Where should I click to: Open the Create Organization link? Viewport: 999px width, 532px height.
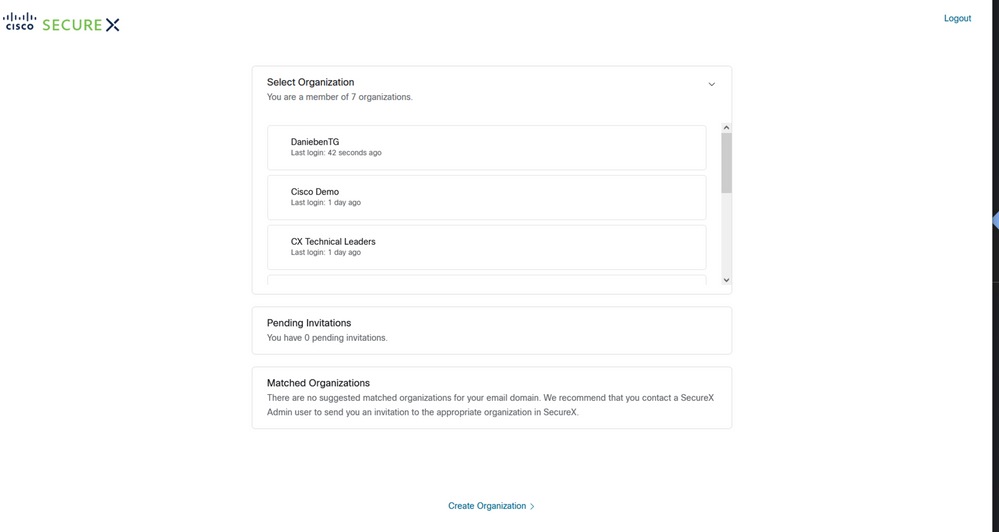tap(486, 506)
